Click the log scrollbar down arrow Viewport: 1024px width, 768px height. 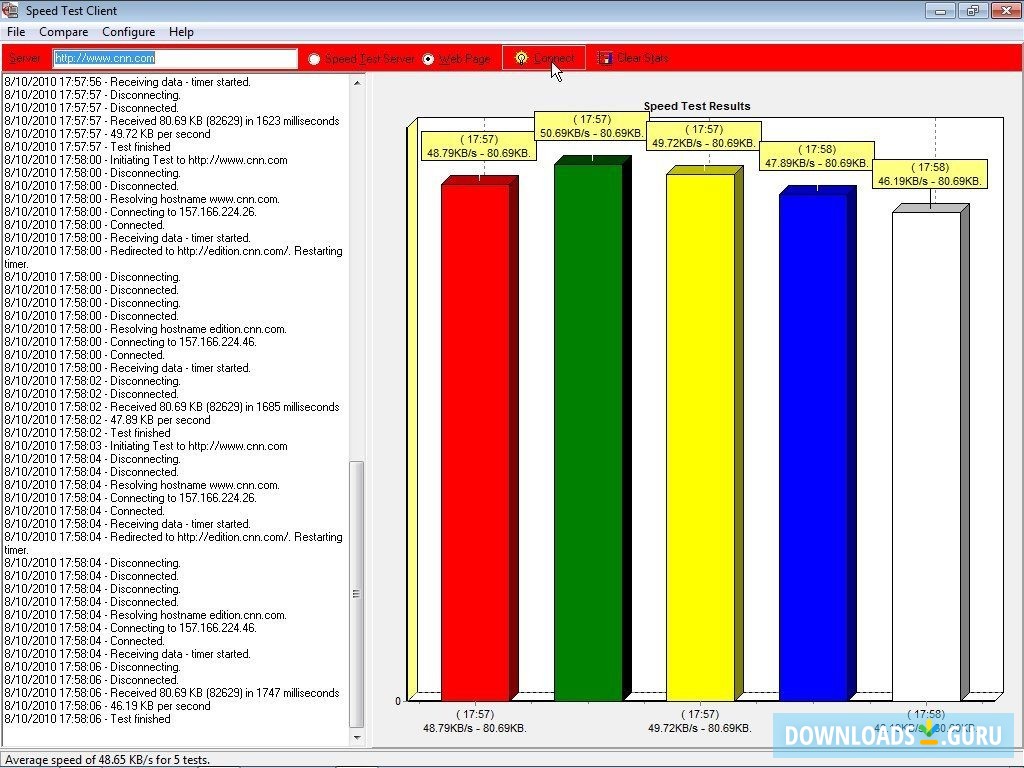[357, 737]
